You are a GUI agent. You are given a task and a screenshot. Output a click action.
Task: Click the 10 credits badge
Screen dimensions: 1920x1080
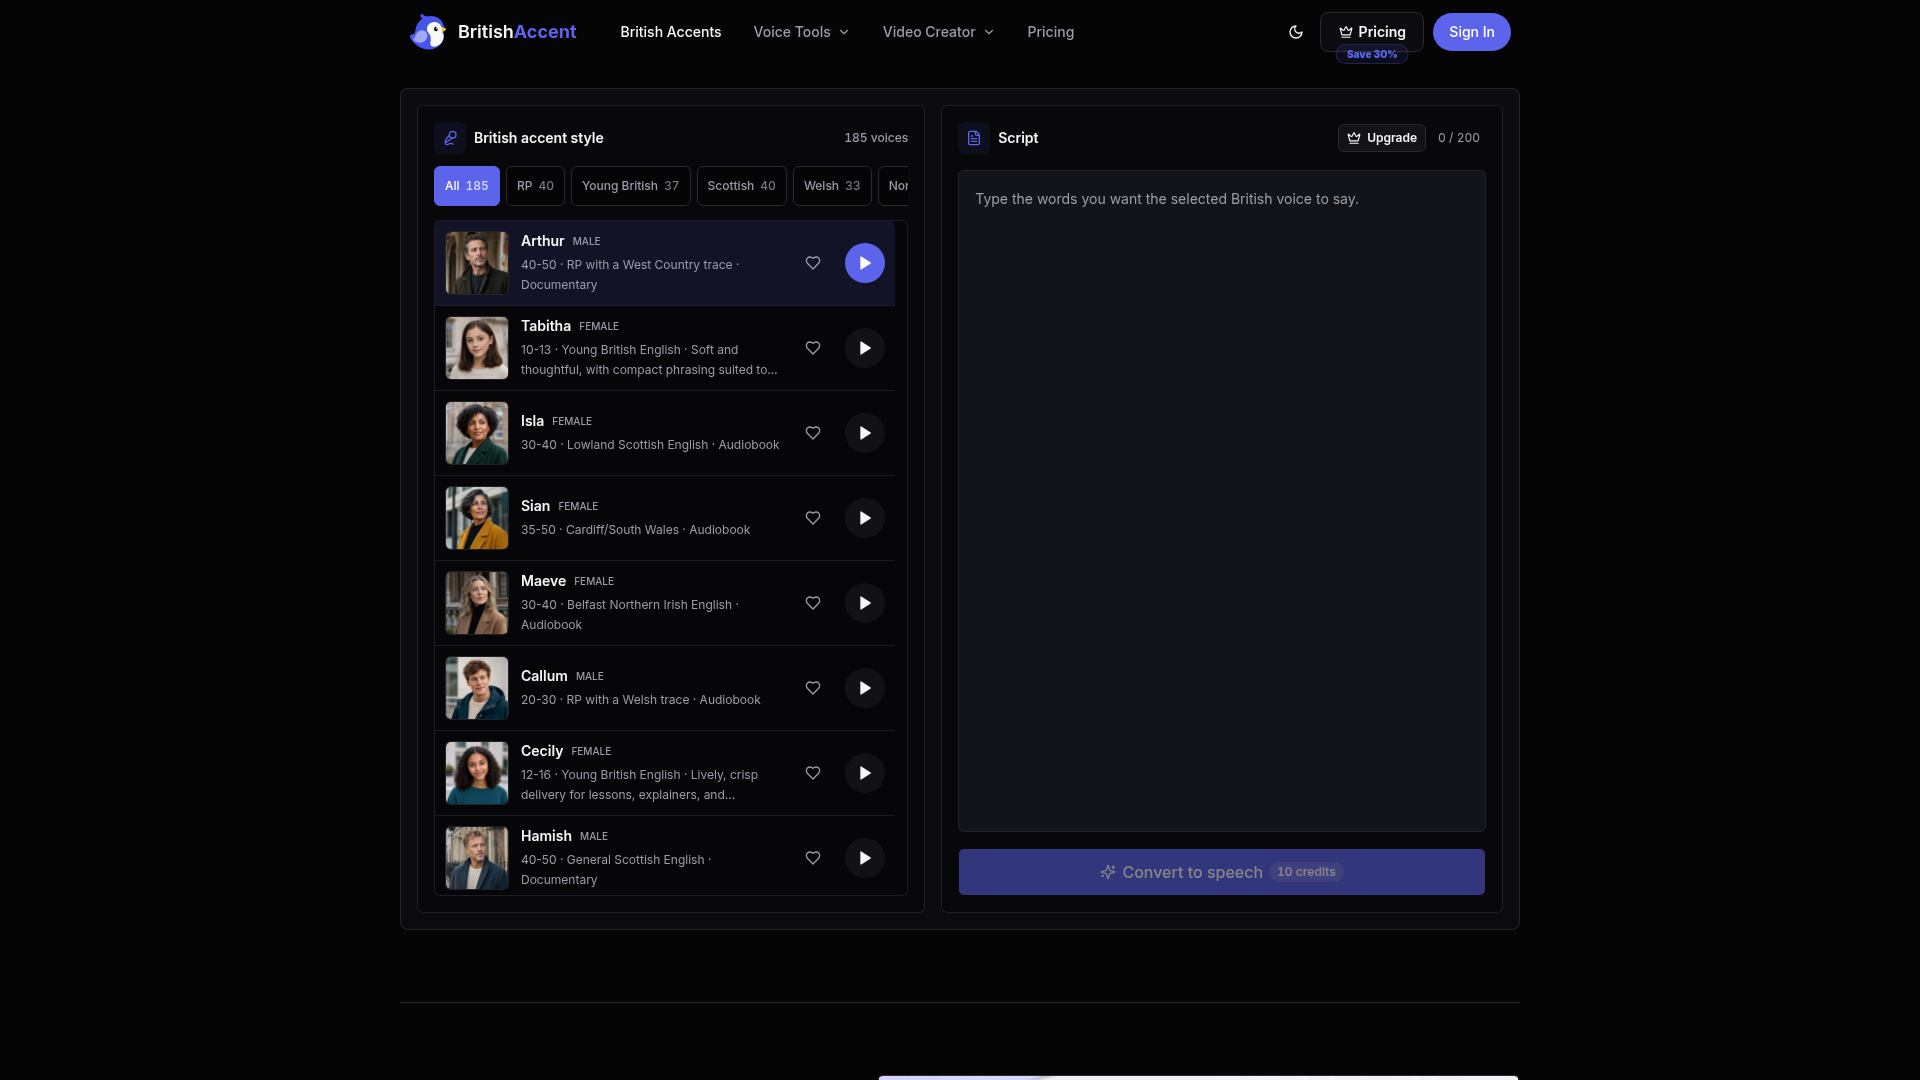tap(1306, 872)
